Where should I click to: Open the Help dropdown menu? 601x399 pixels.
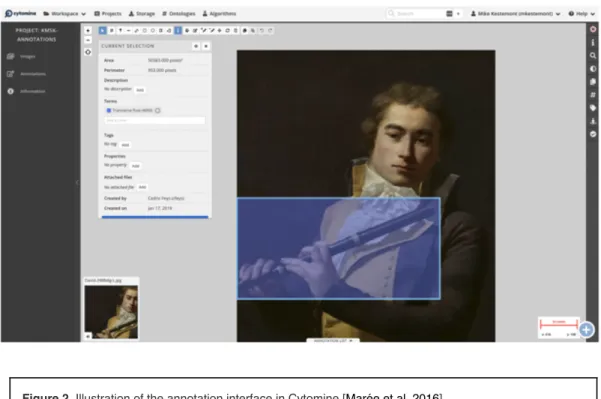(x=581, y=14)
